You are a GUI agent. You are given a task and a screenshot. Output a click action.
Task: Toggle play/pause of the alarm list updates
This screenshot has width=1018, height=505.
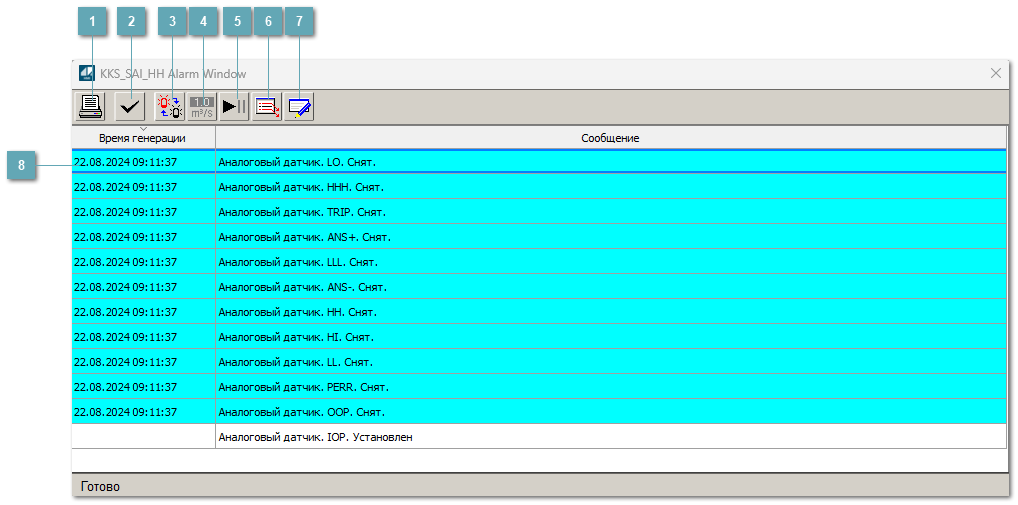[234, 106]
